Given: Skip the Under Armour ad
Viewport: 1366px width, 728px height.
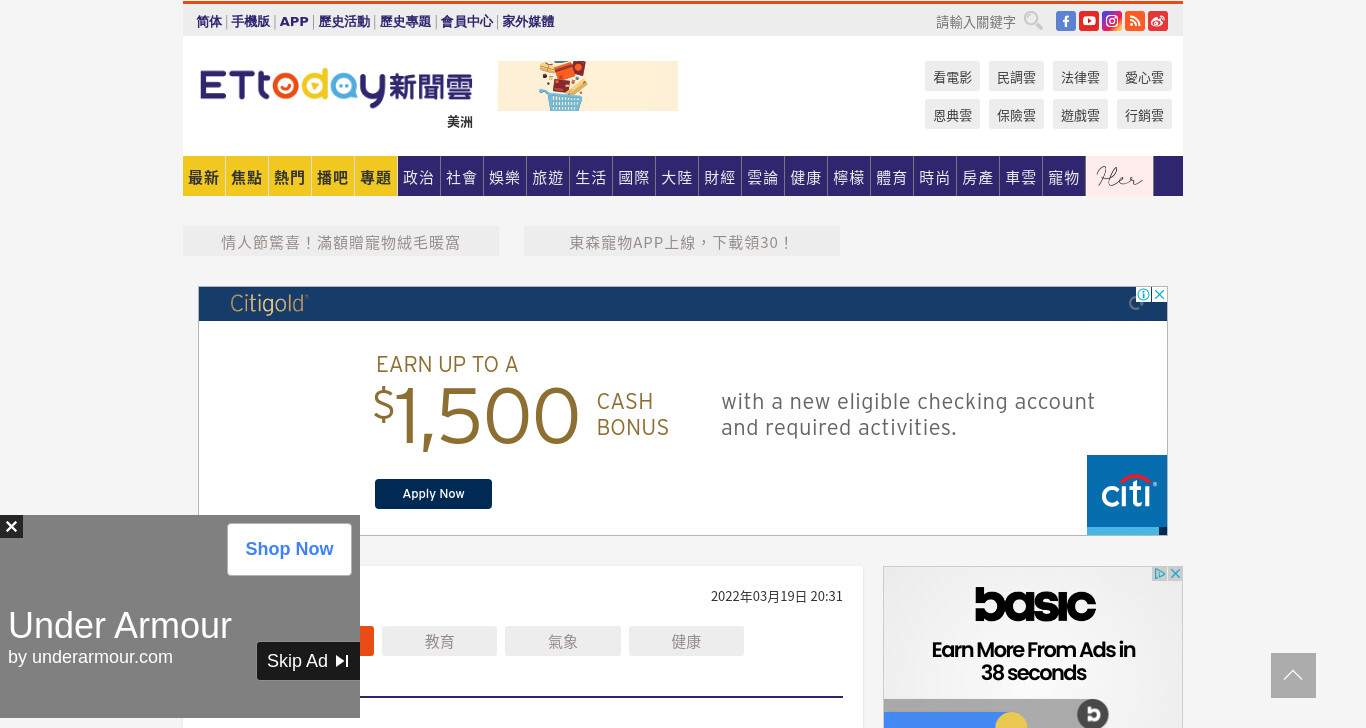Looking at the screenshot, I should (308, 661).
